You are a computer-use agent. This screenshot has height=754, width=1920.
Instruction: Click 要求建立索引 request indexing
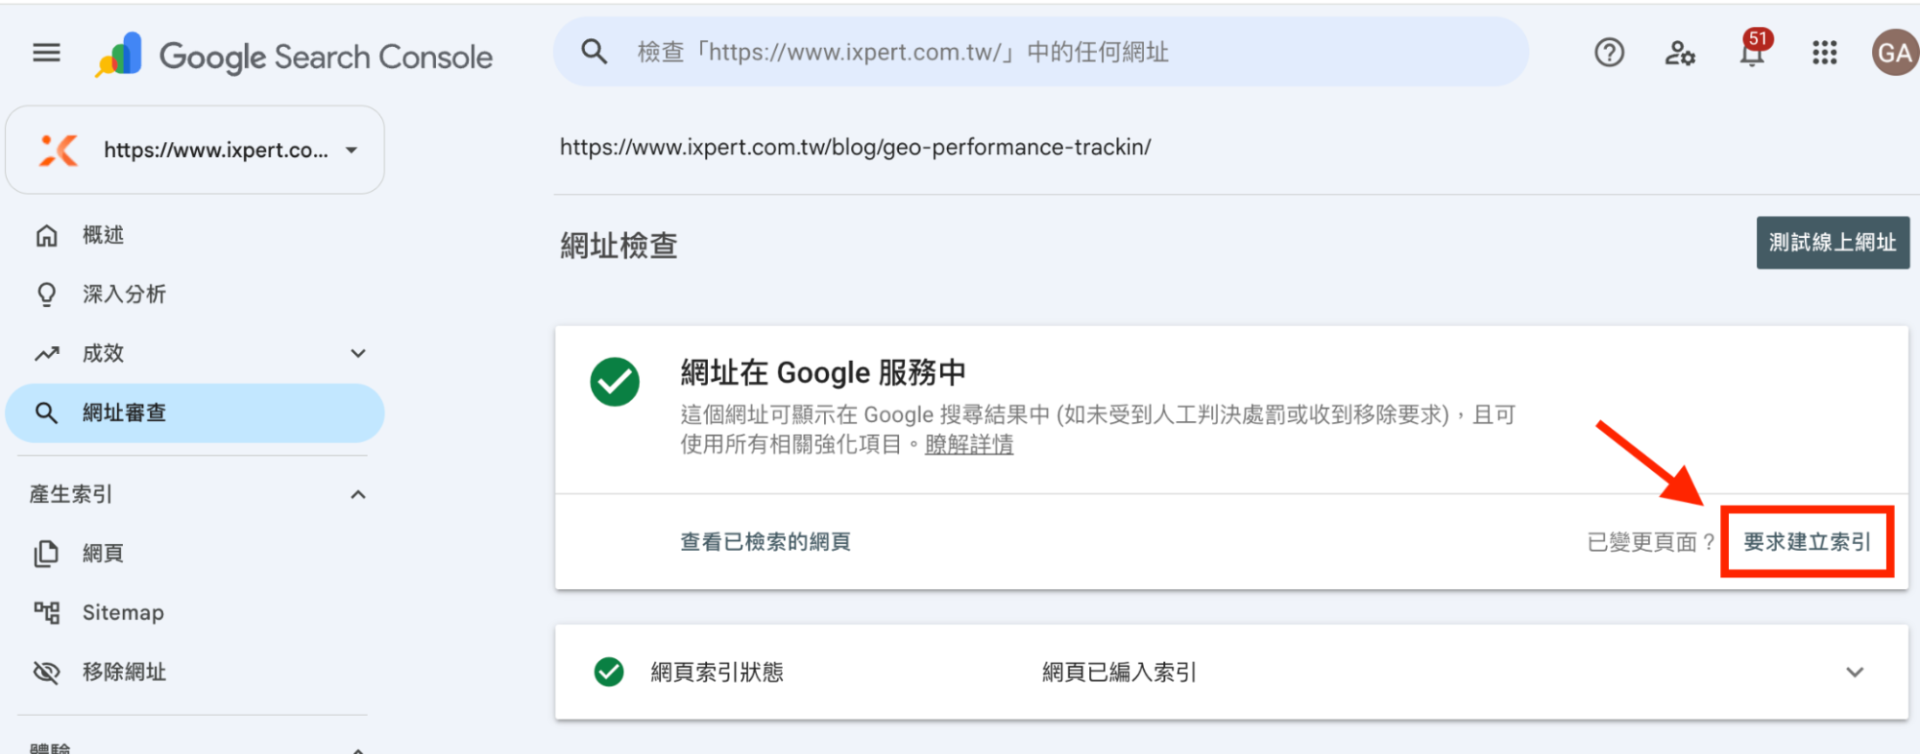1807,542
